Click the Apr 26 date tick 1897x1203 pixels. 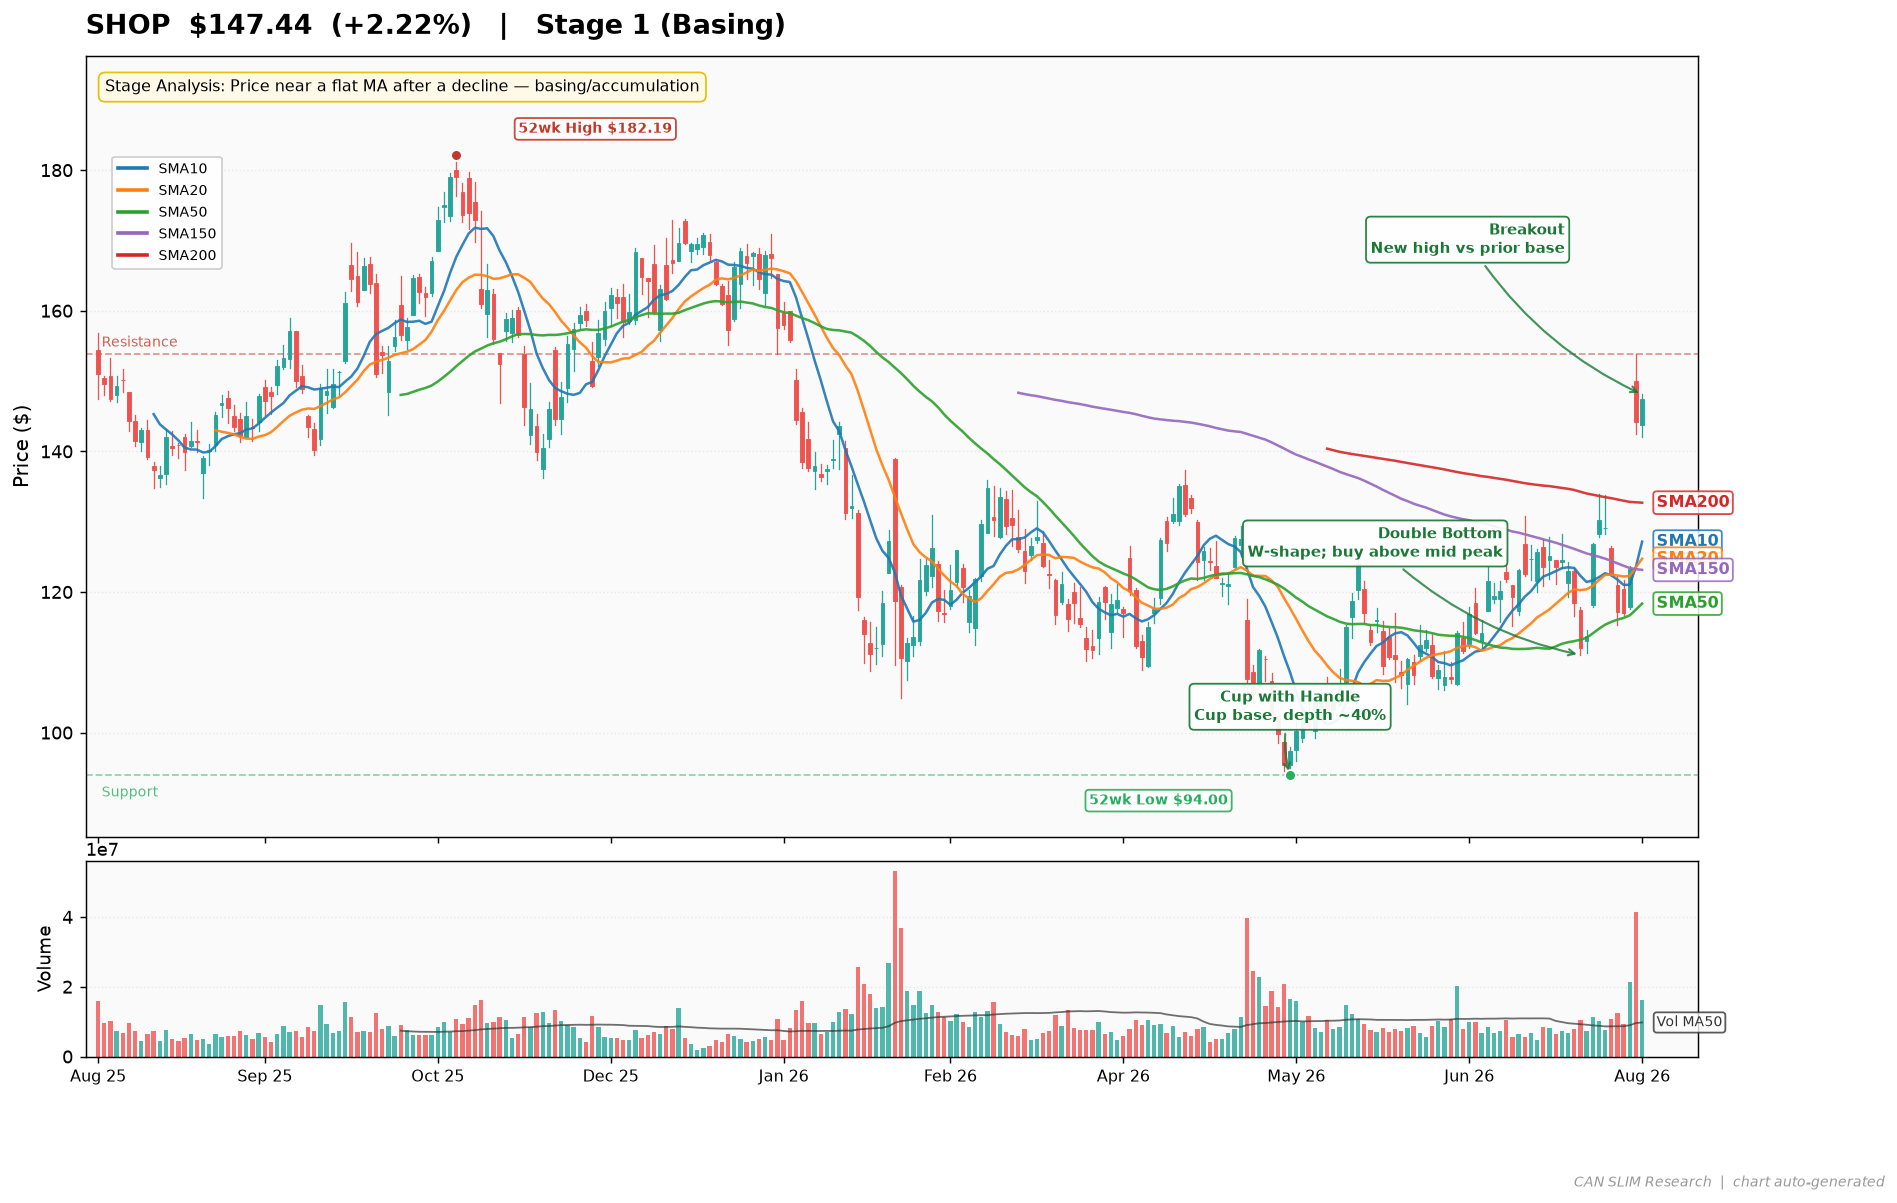coord(1123,1077)
